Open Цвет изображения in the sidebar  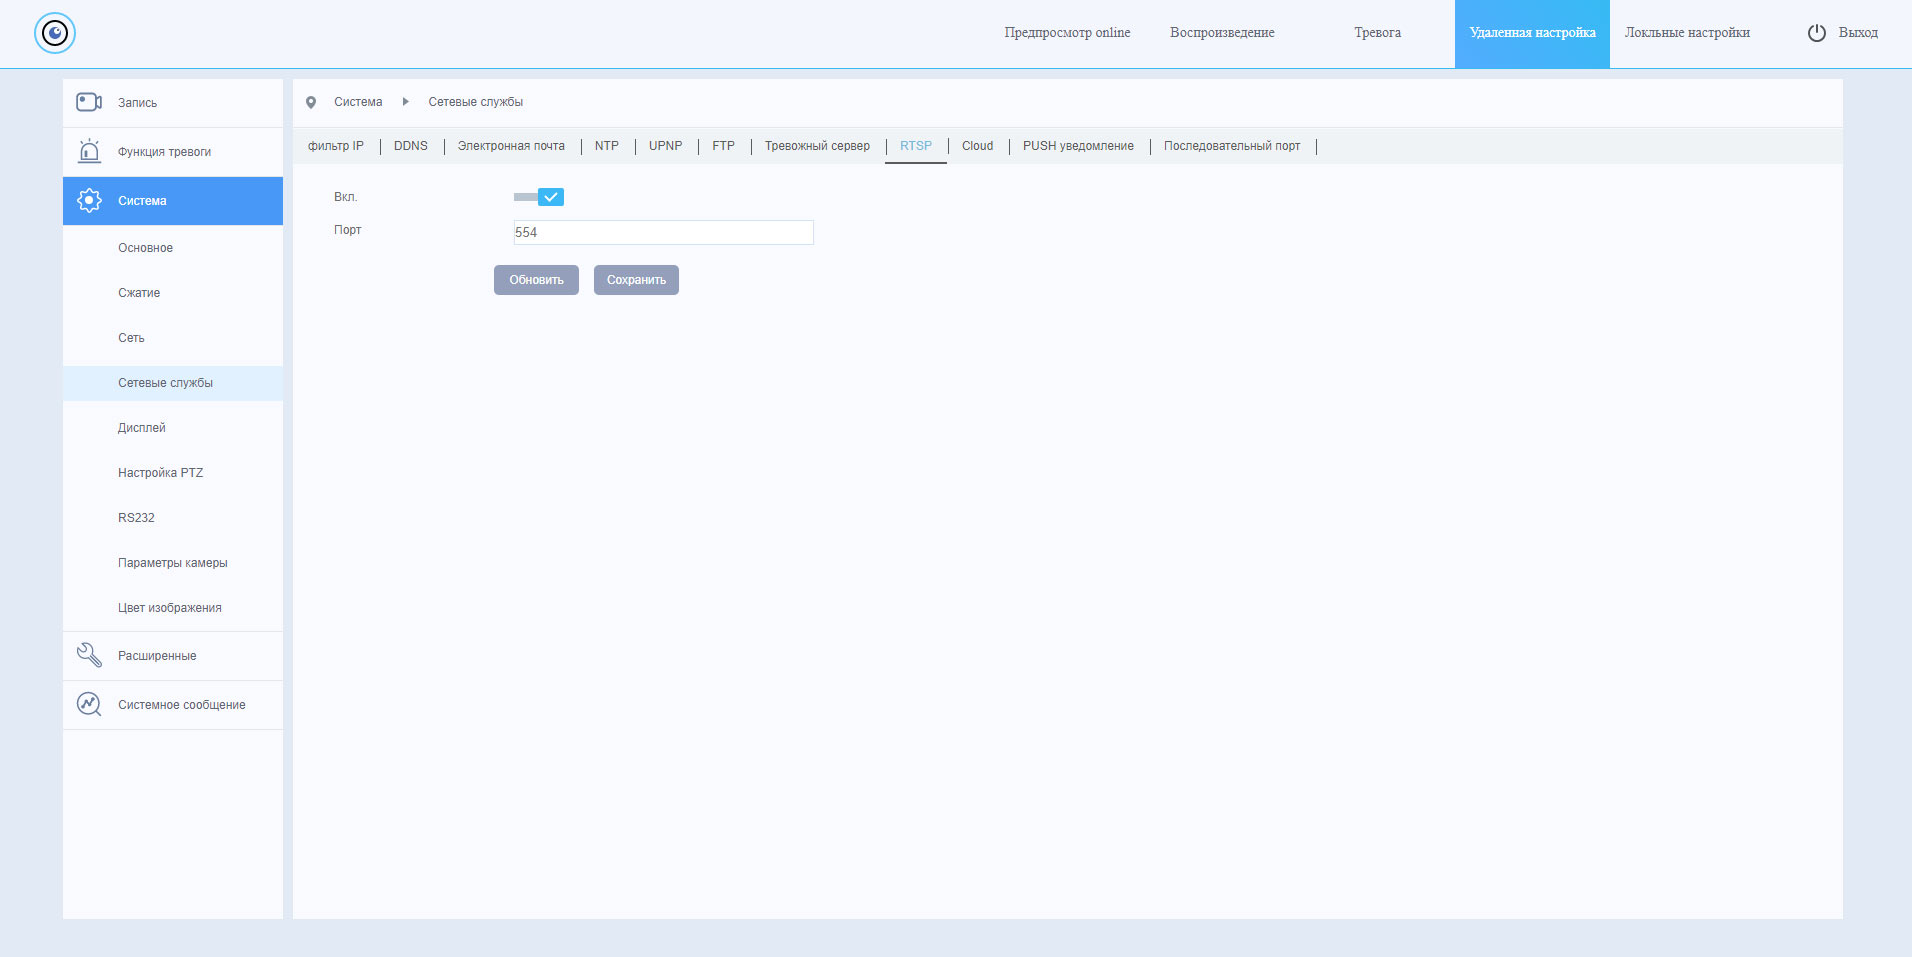tap(173, 608)
